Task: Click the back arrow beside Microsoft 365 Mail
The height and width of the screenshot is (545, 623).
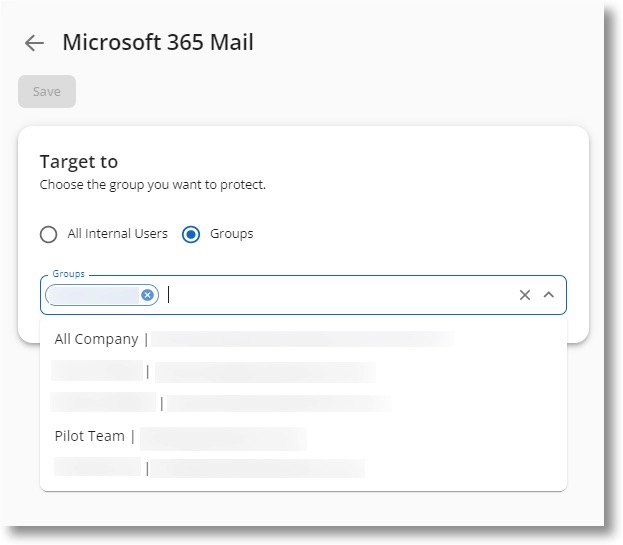Action: pos(34,43)
